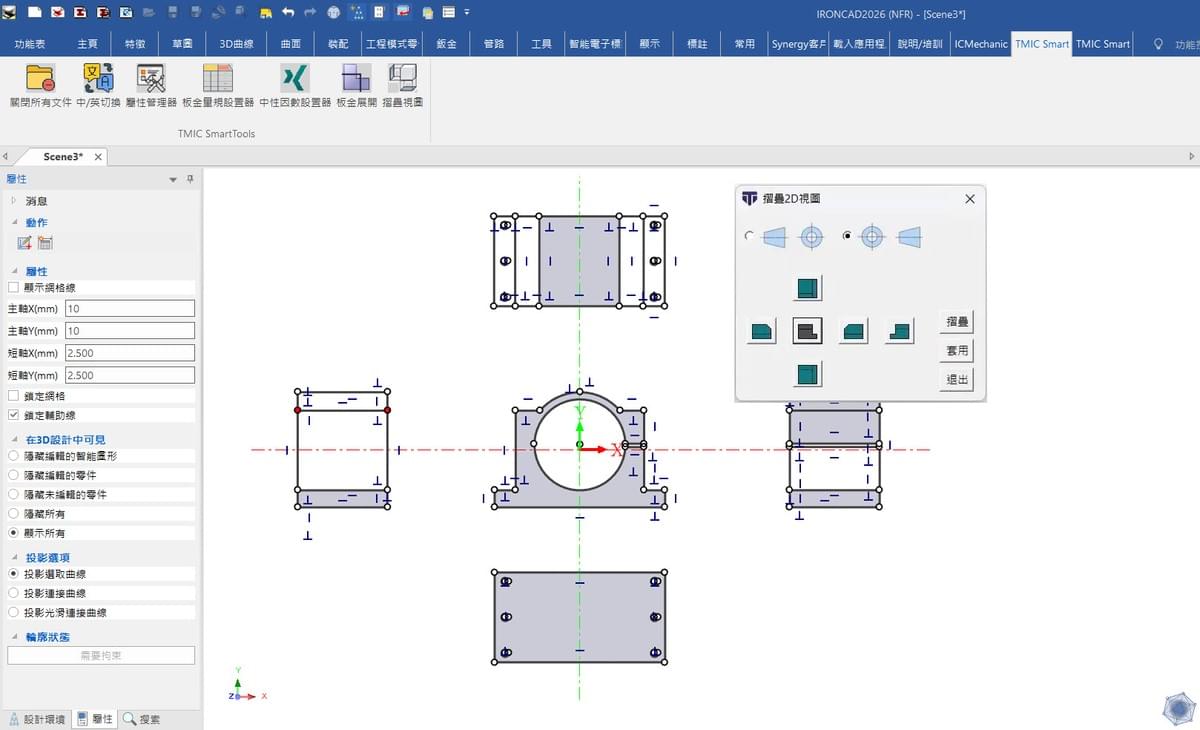
Task: Open the quick access toolbar customize dropdown arrow
Action: click(x=467, y=13)
